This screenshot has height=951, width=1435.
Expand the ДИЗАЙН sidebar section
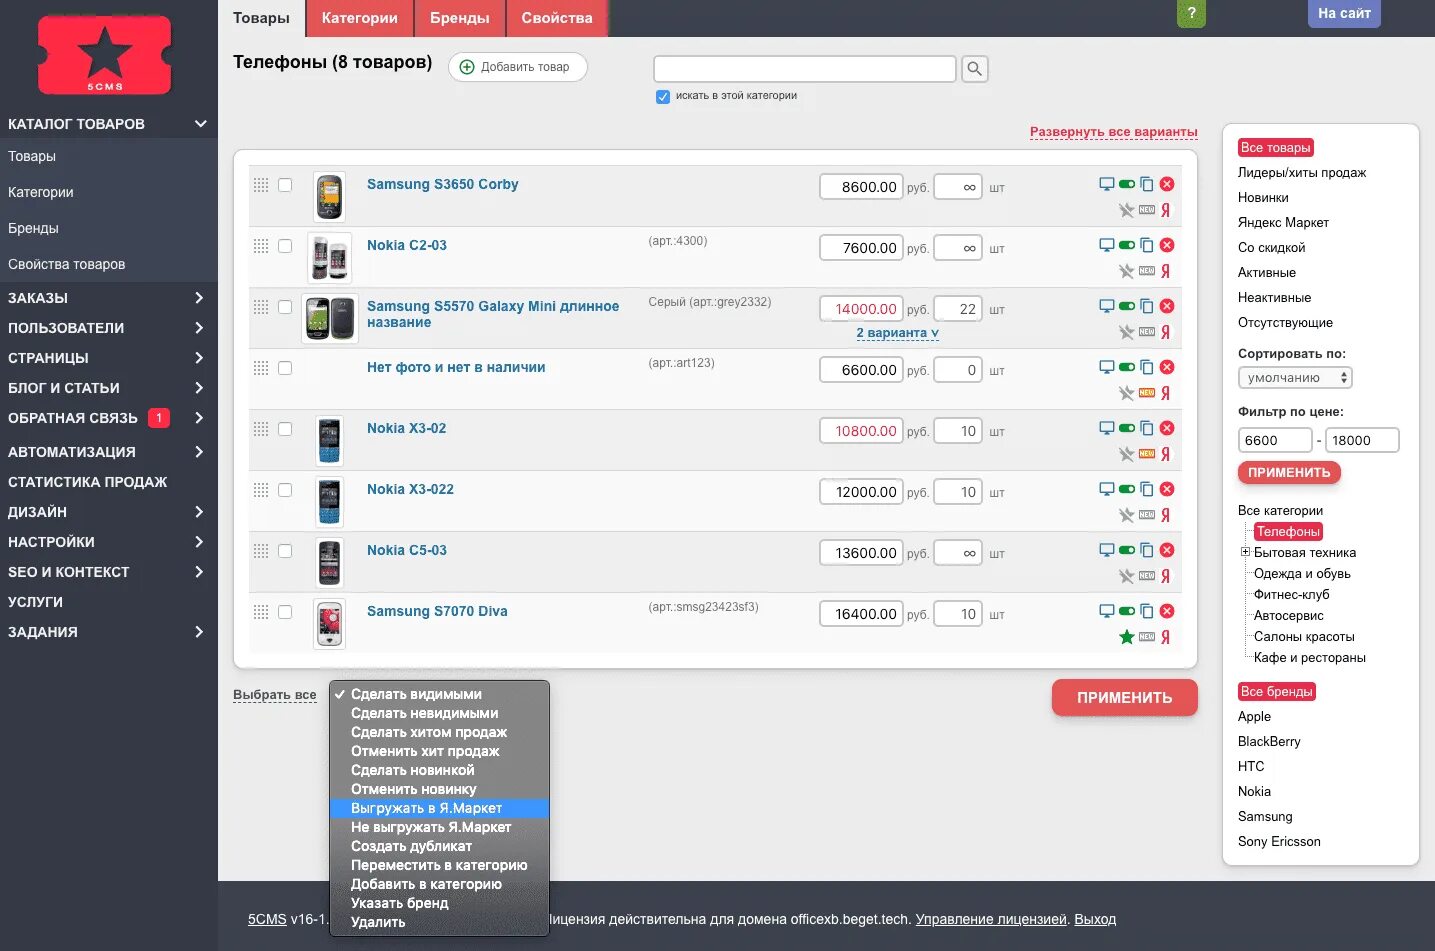click(x=199, y=512)
